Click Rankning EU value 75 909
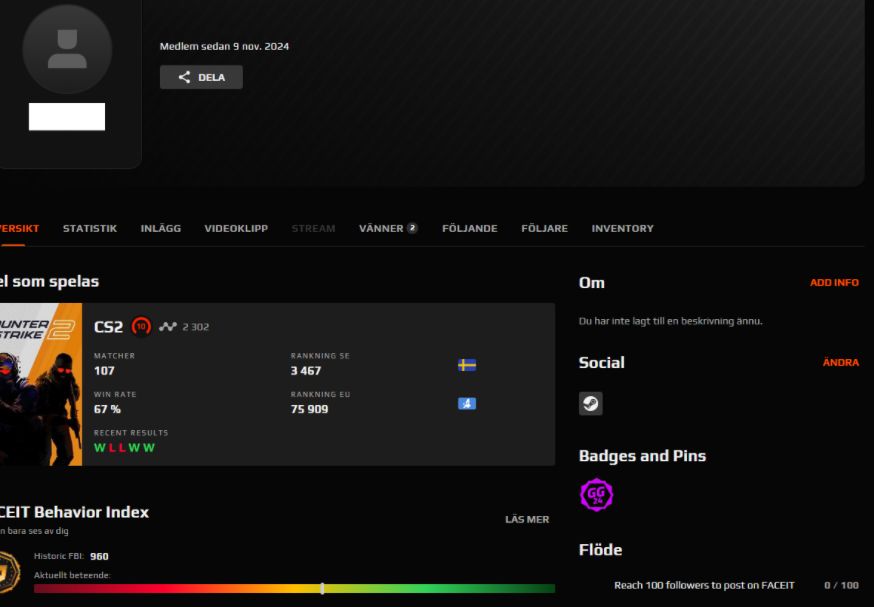This screenshot has width=874, height=607. [x=309, y=409]
